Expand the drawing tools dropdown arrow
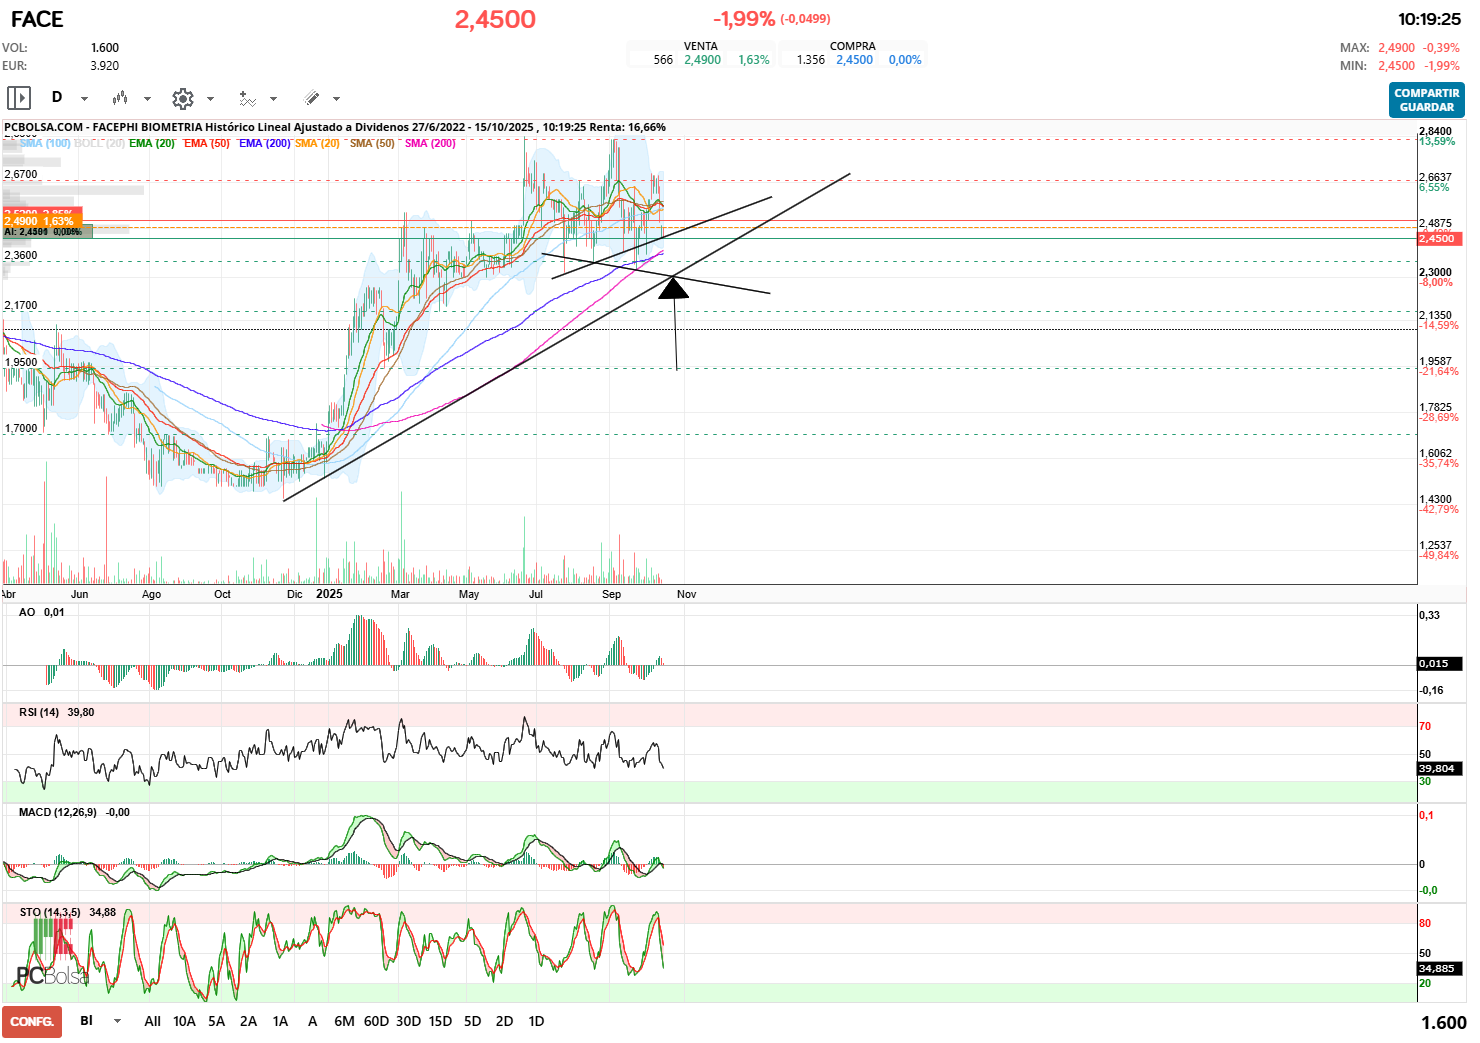The image size is (1480, 1043). tap(336, 99)
